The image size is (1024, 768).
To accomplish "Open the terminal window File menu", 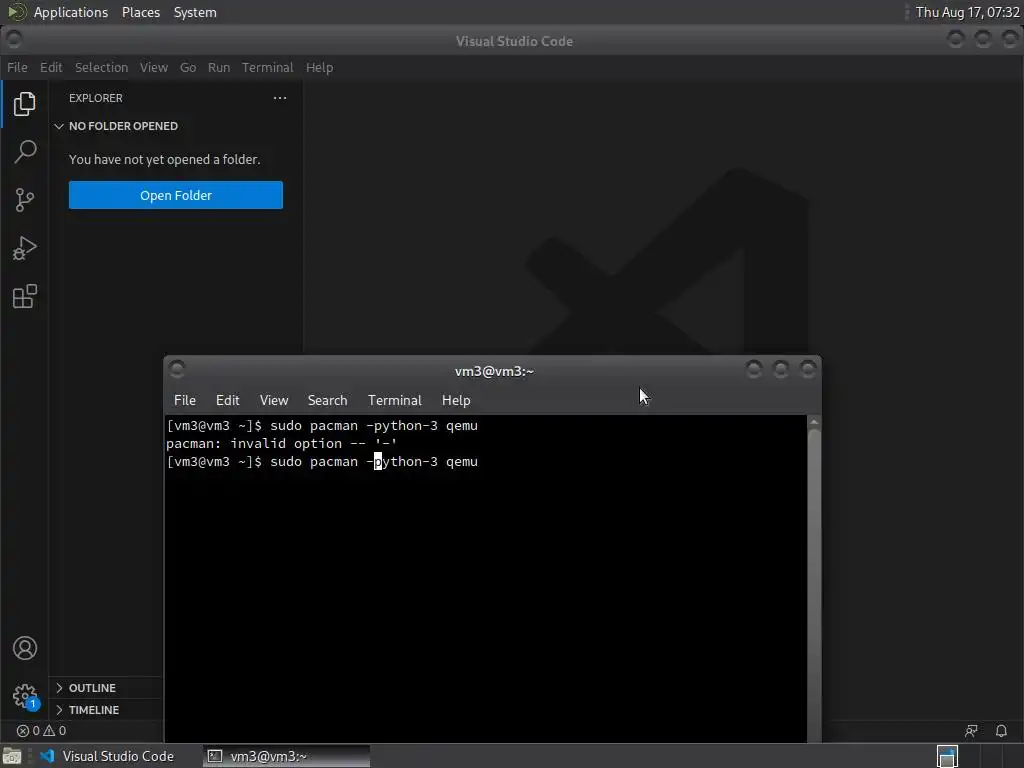I will pos(185,400).
